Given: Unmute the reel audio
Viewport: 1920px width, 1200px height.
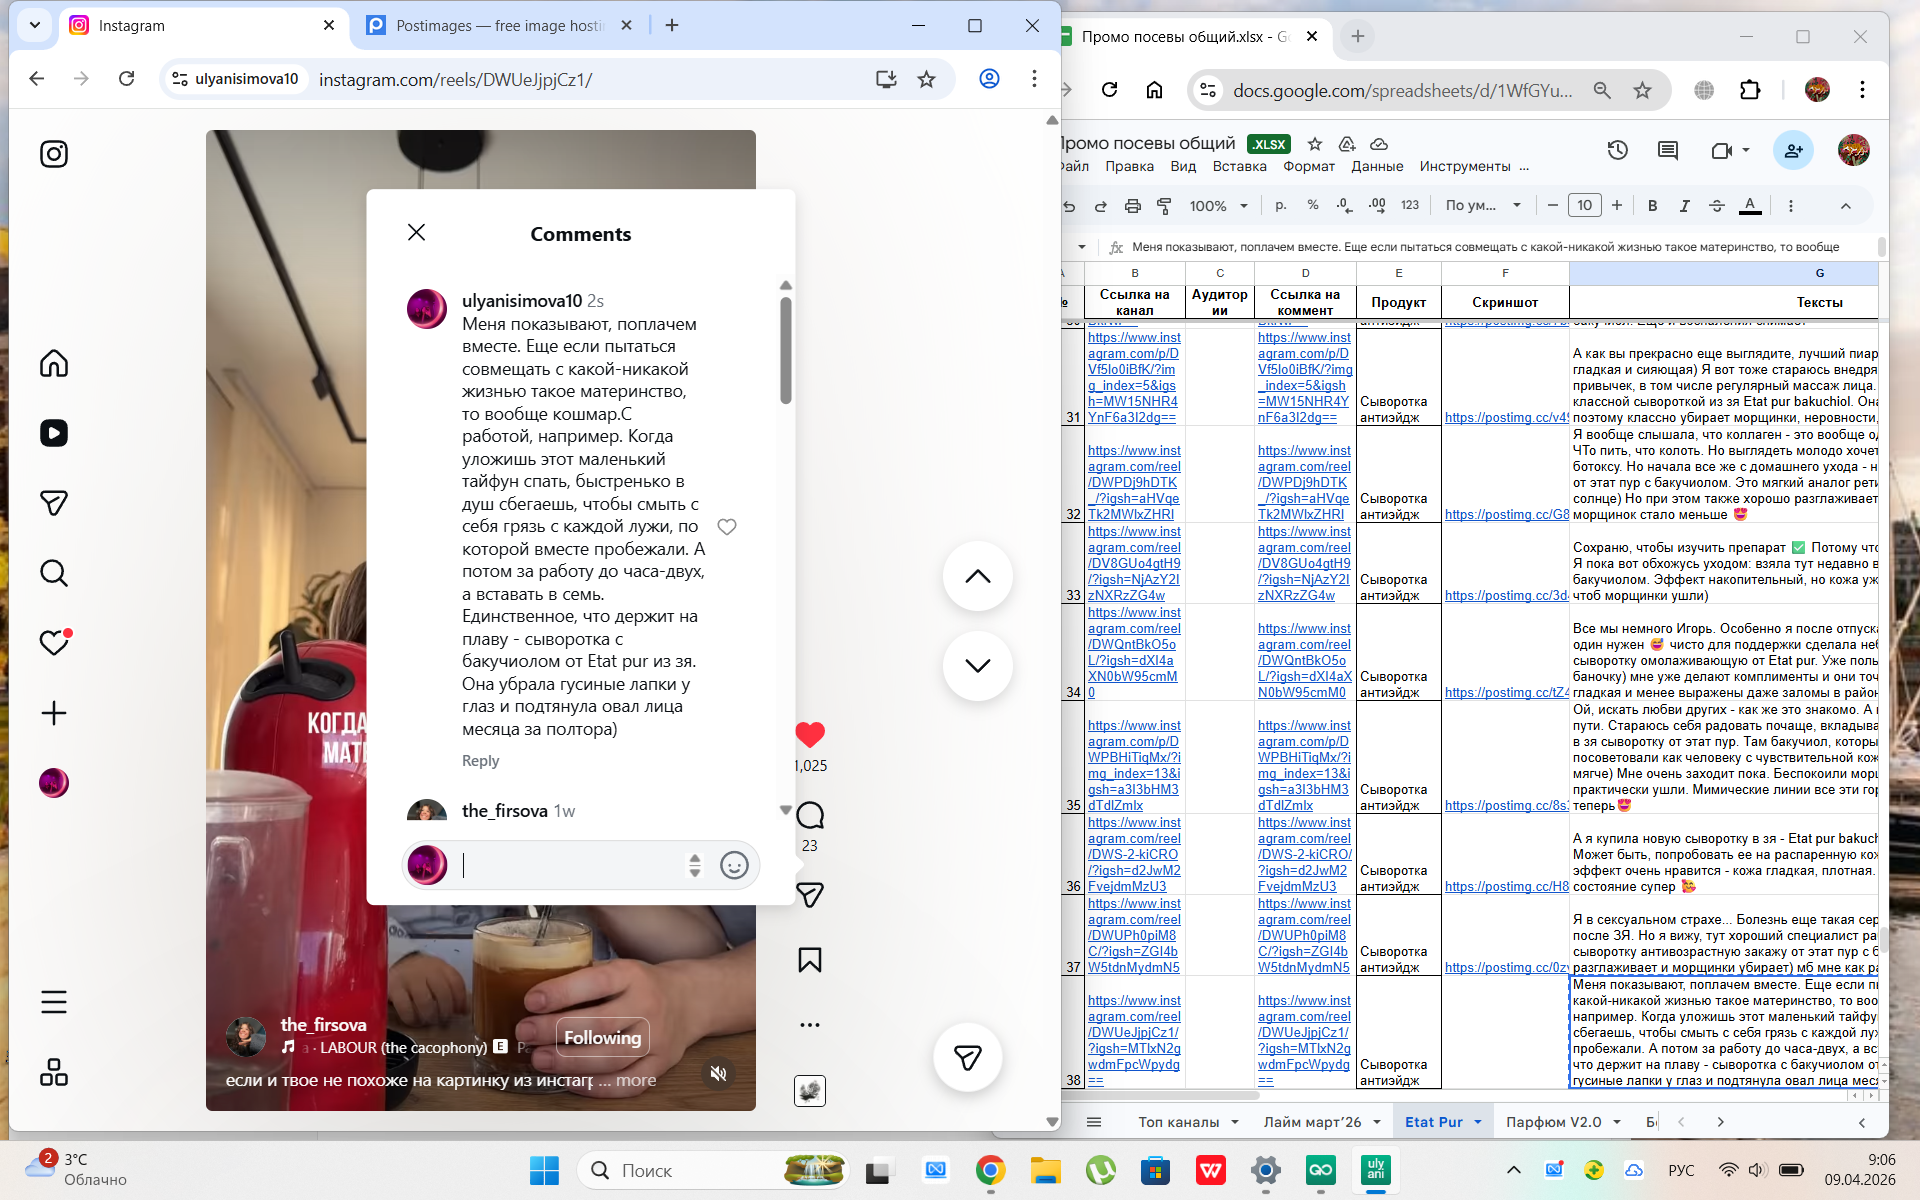Looking at the screenshot, I should pos(718,1073).
